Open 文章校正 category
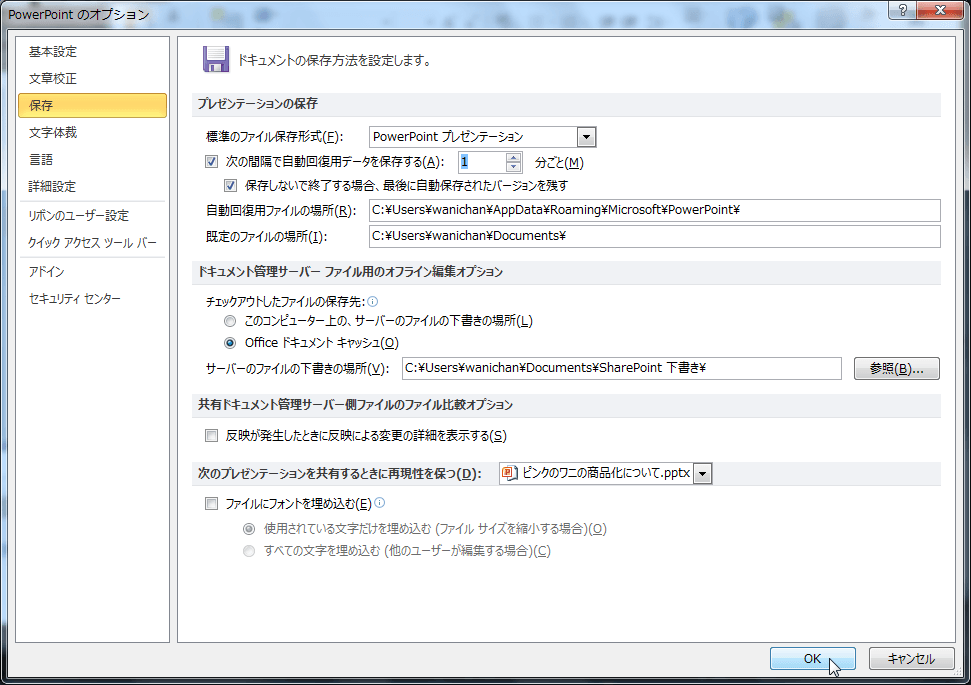Image resolution: width=971 pixels, height=685 pixels. pos(92,79)
